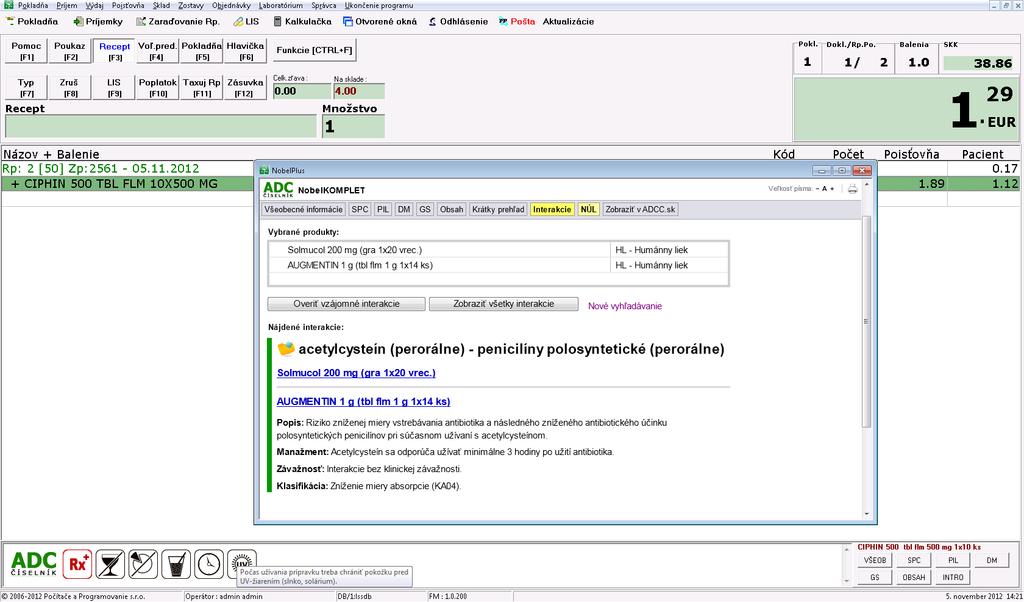Click the Hlavička [F6] button
Image resolution: width=1024 pixels, height=602 pixels.
coord(245,51)
